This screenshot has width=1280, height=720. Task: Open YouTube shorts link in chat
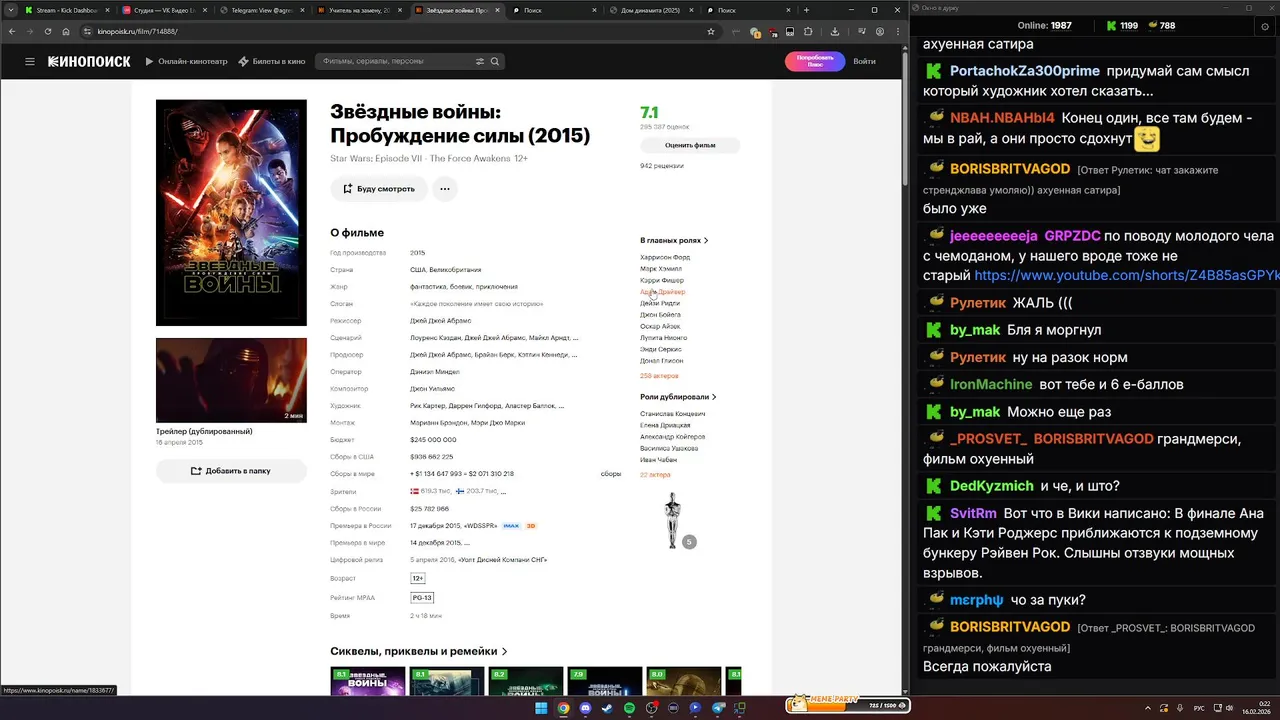(x=1126, y=275)
